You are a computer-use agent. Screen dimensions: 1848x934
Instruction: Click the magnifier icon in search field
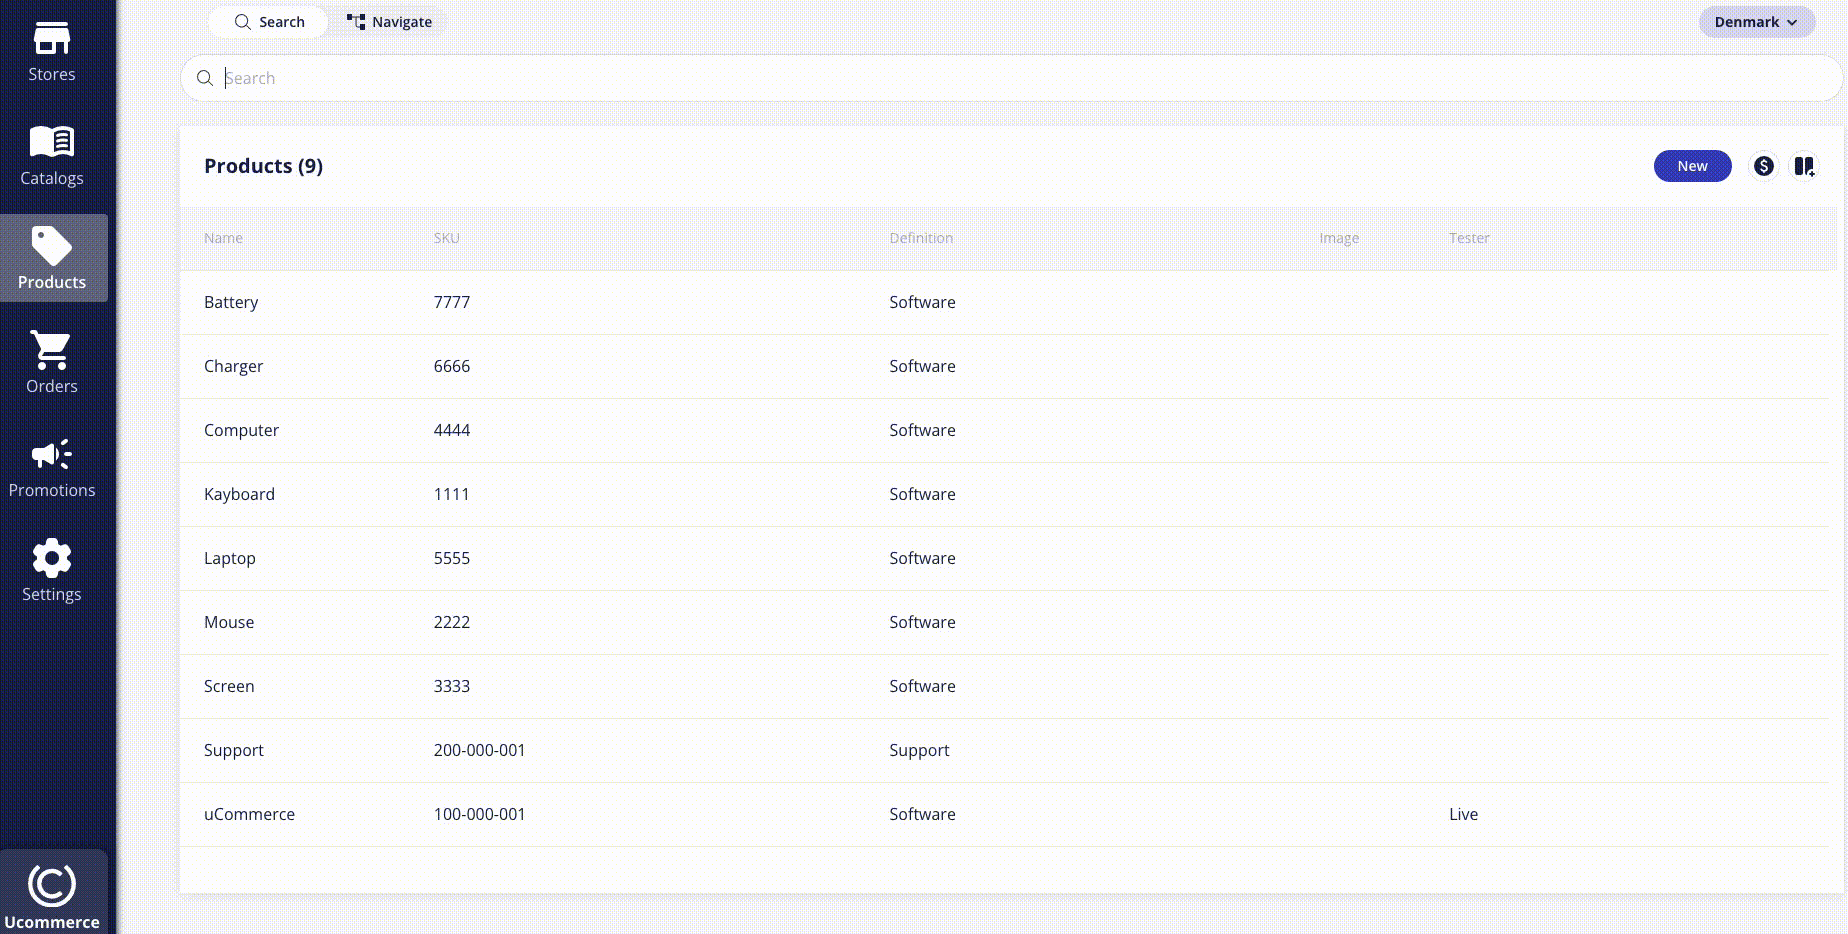click(x=205, y=78)
